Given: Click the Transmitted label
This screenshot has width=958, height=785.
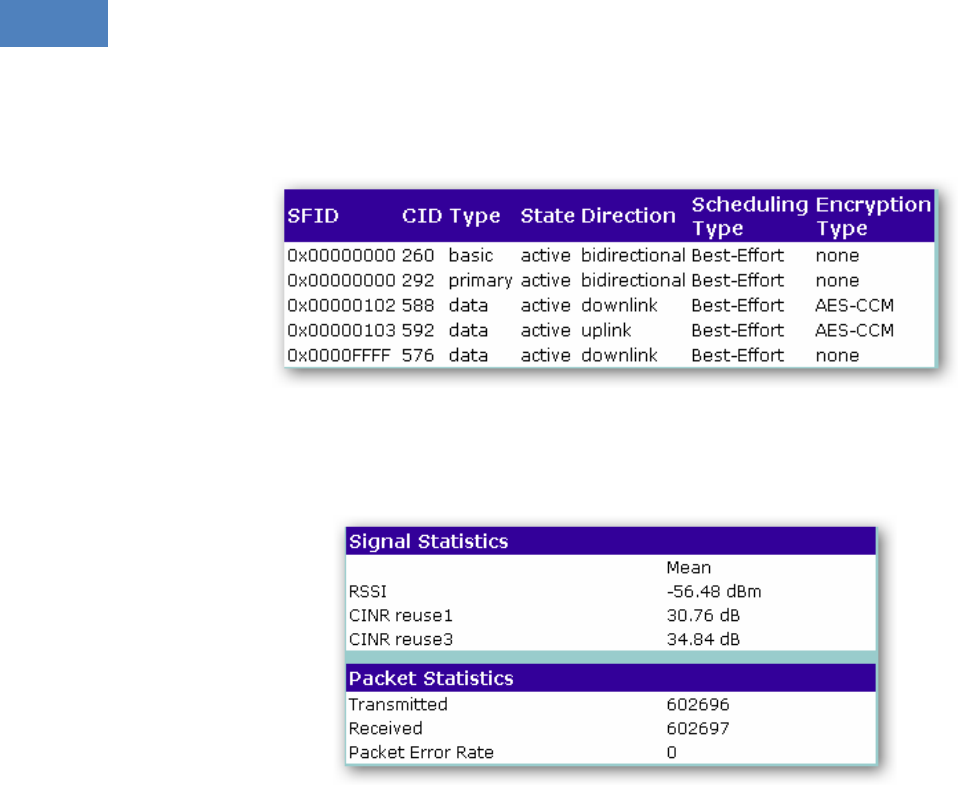Looking at the screenshot, I should click(x=398, y=704).
